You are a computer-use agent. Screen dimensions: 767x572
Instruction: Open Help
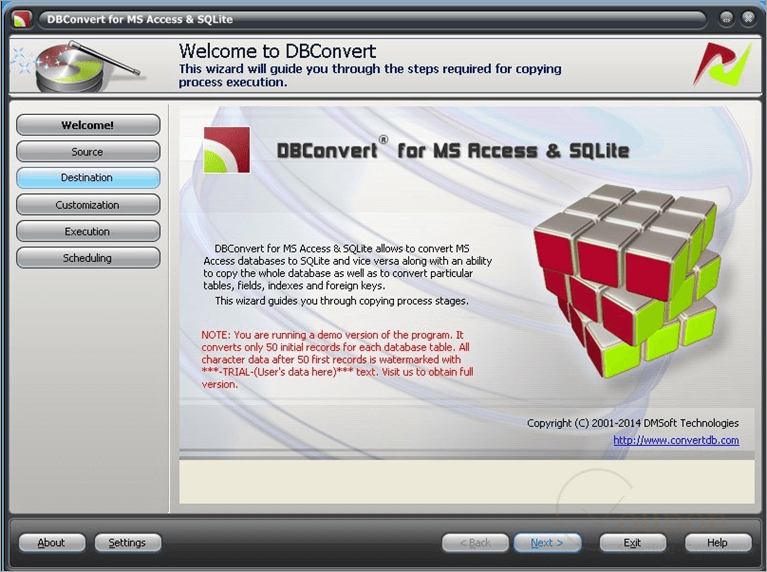(718, 543)
